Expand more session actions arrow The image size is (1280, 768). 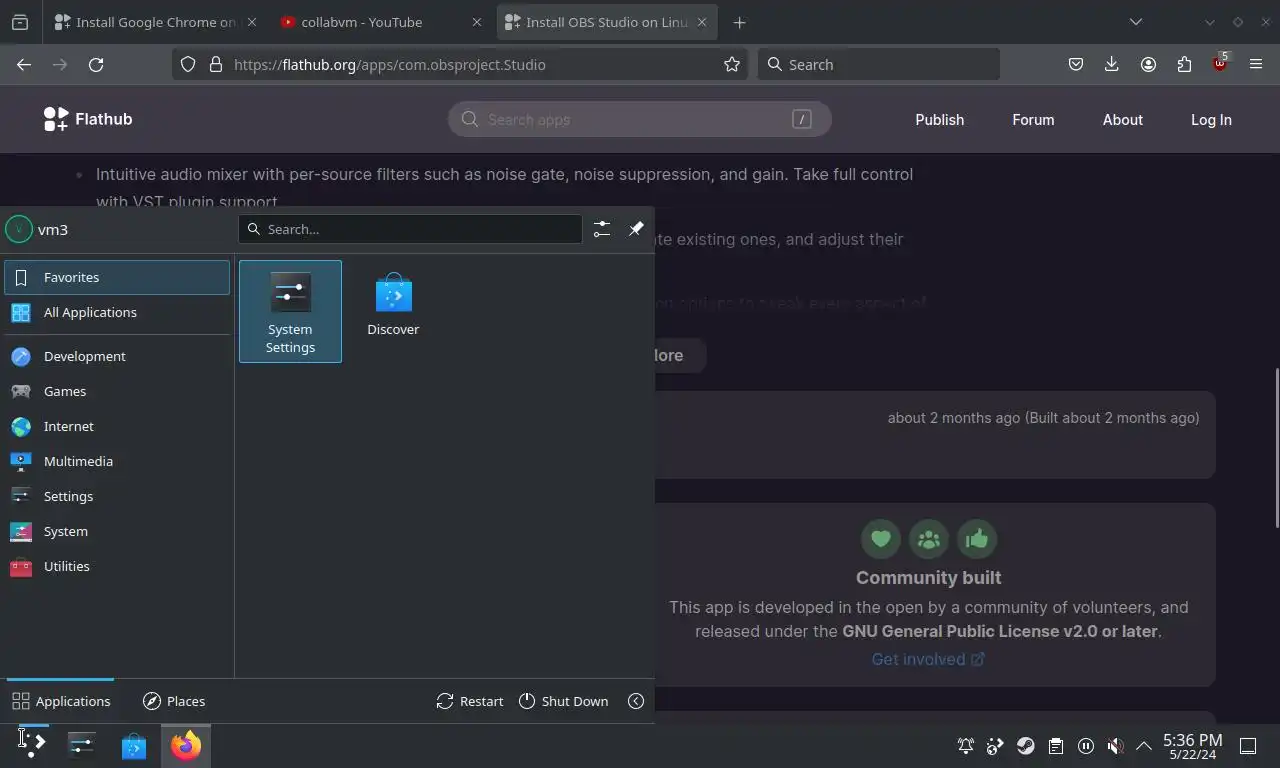point(636,701)
